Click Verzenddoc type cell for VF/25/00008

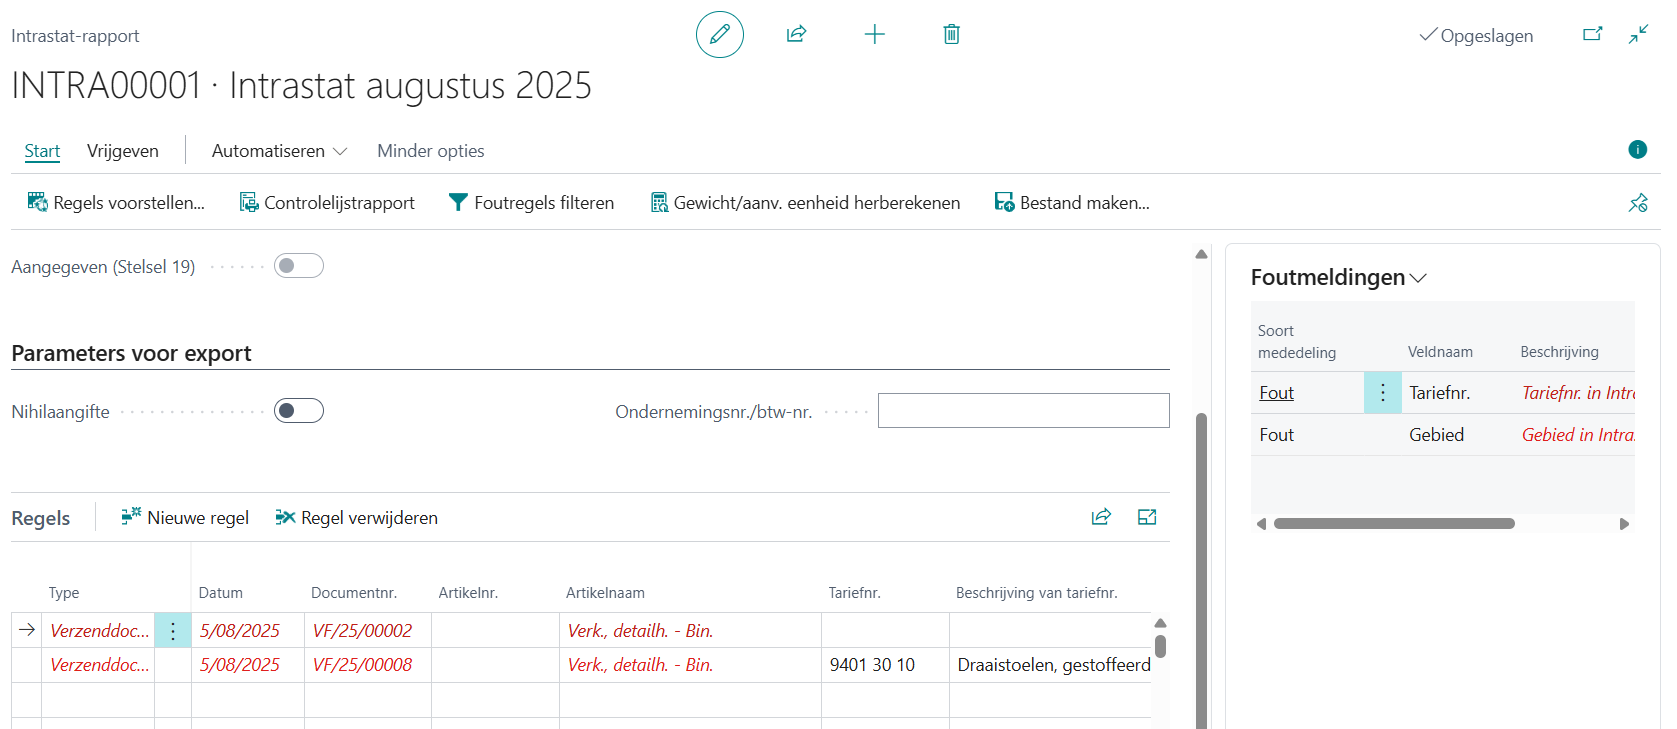click(99, 665)
